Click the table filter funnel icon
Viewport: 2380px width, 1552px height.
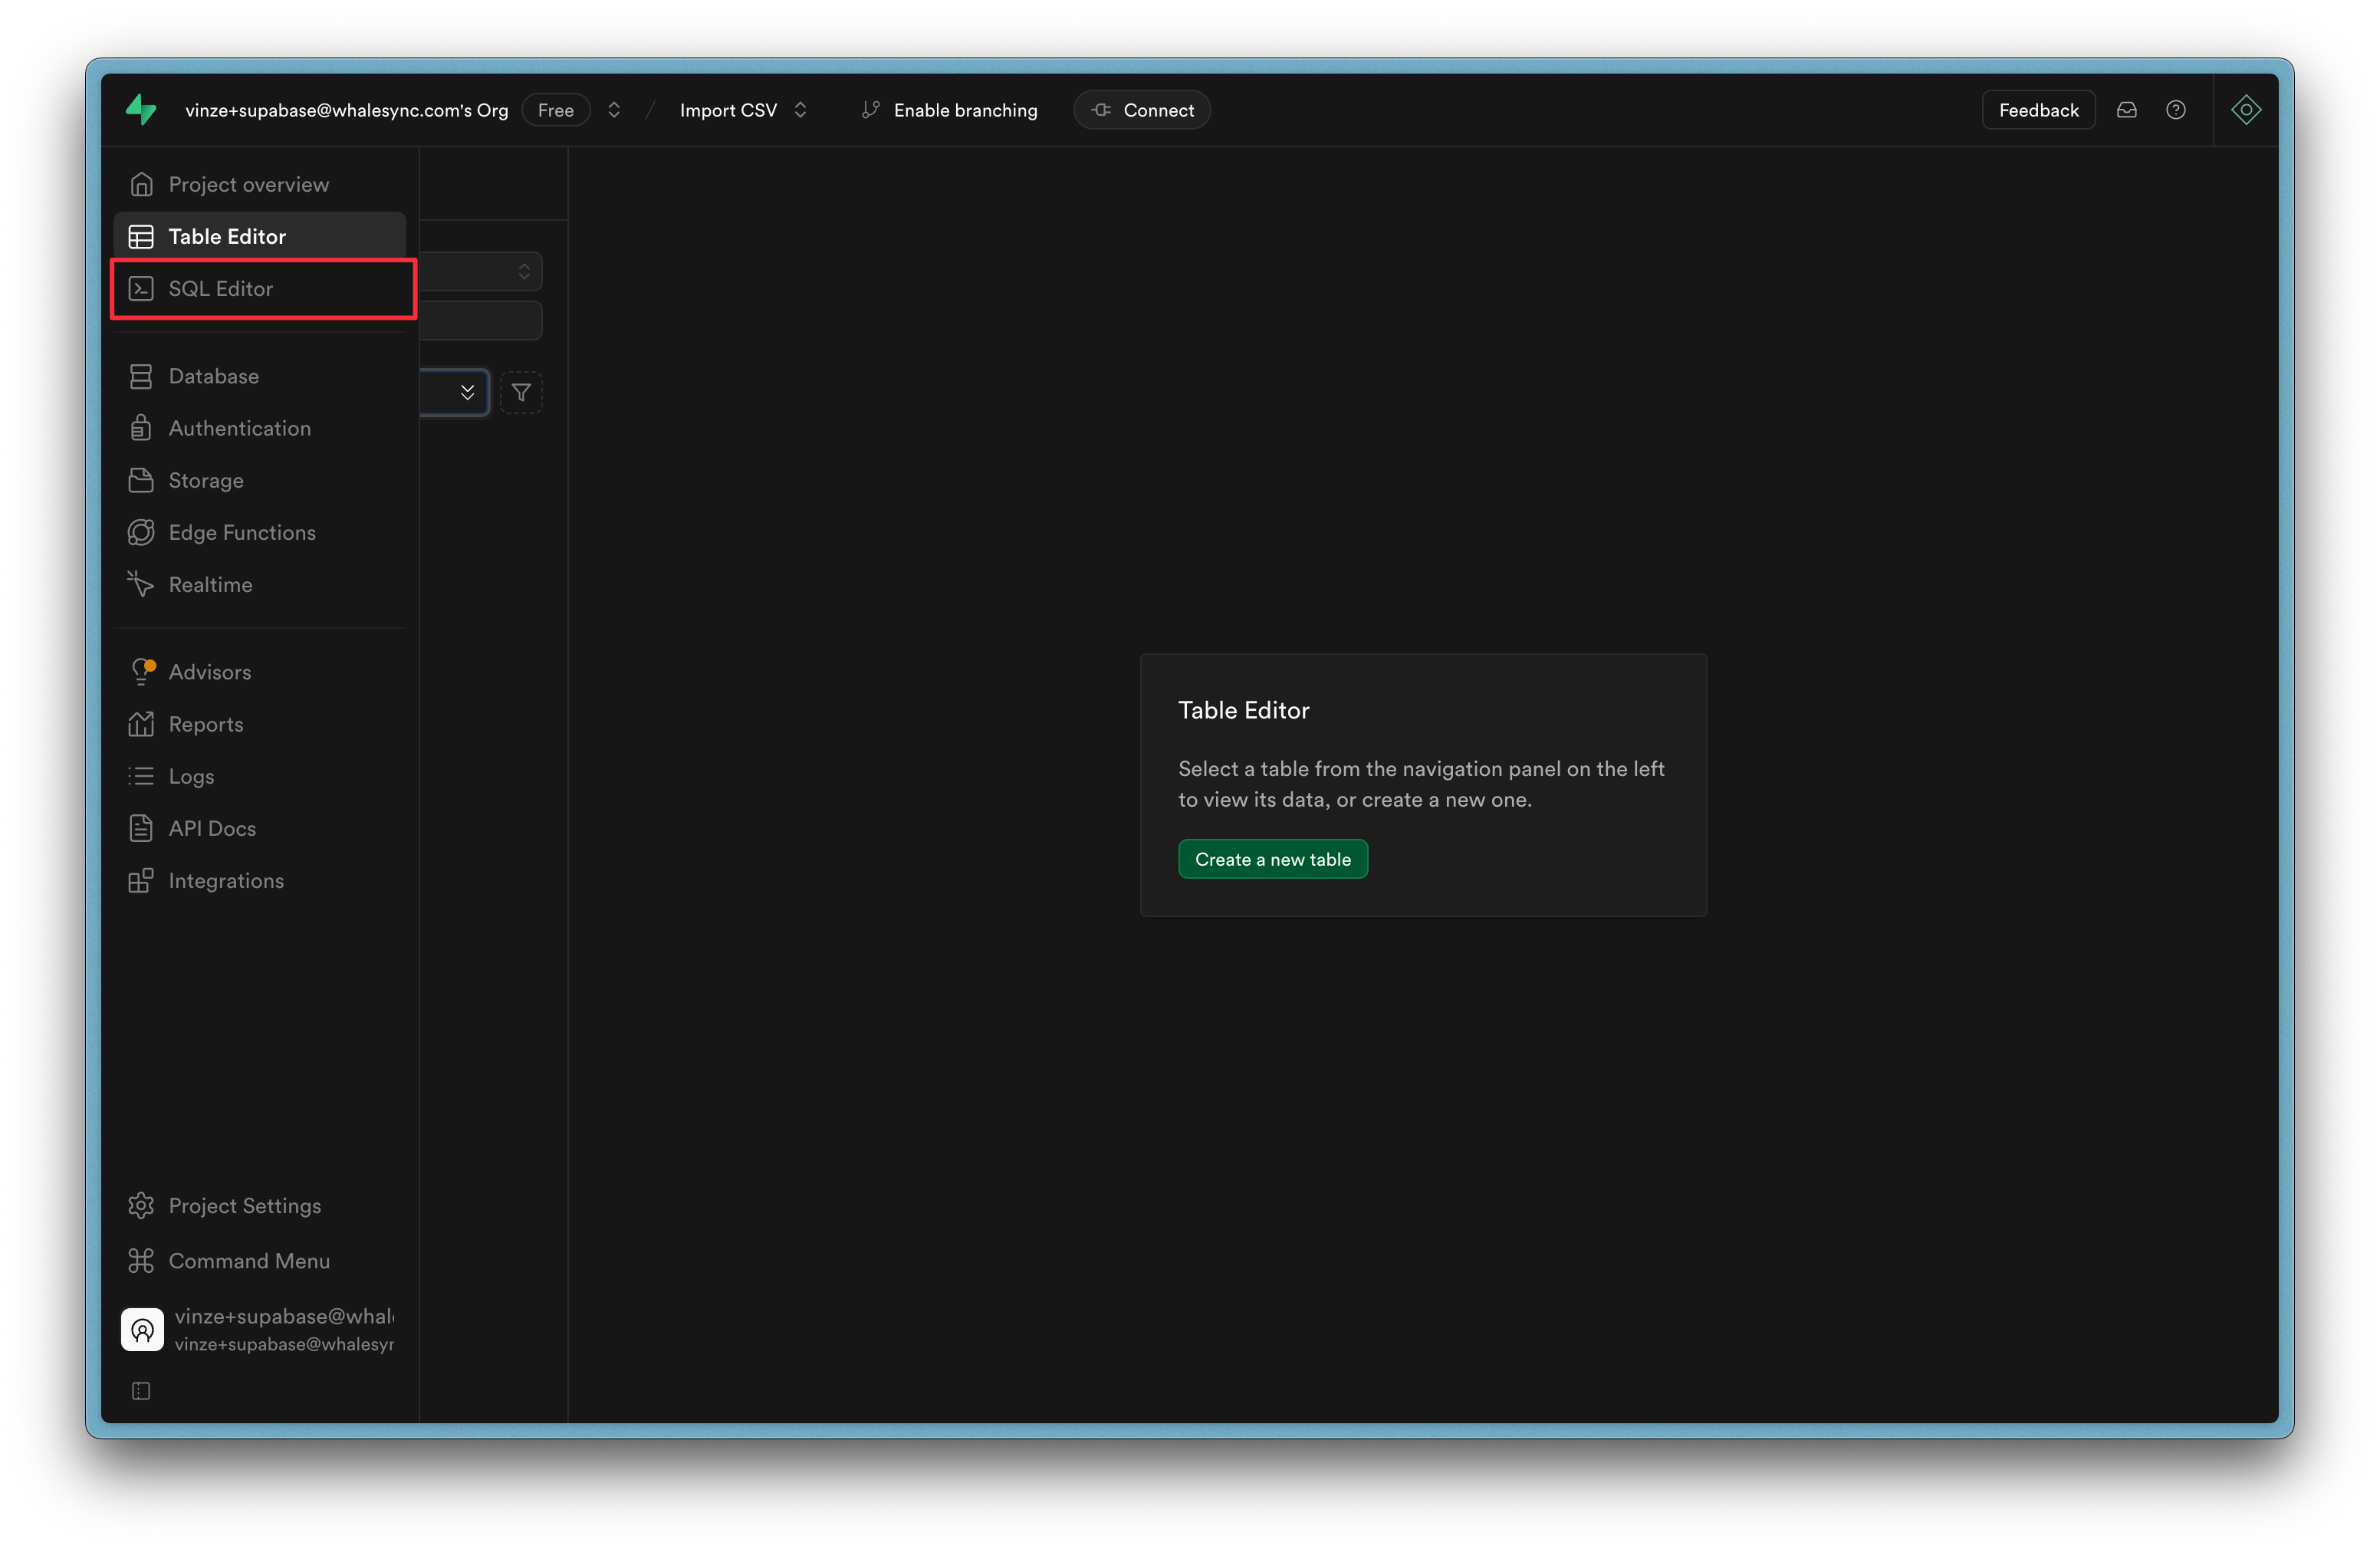pyautogui.click(x=521, y=392)
